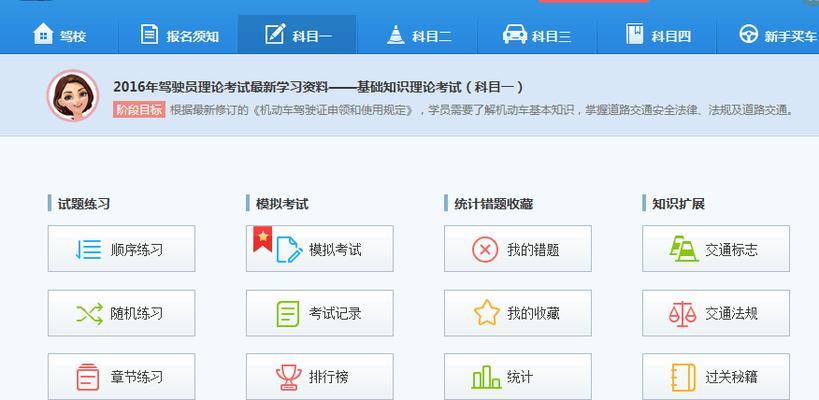This screenshot has height=400, width=819.
Task: Select the 科目一 tab
Action: [x=297, y=35]
